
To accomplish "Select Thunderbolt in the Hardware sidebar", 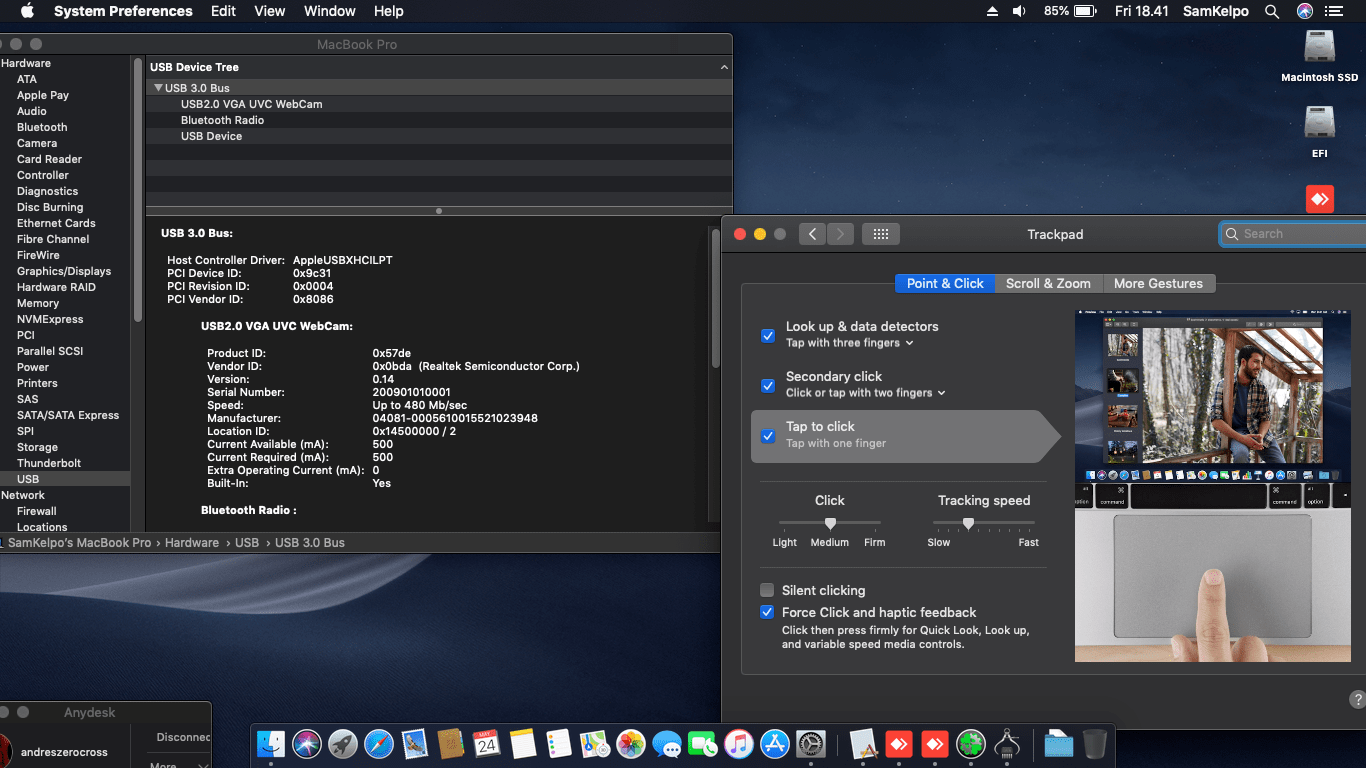I will click(49, 463).
